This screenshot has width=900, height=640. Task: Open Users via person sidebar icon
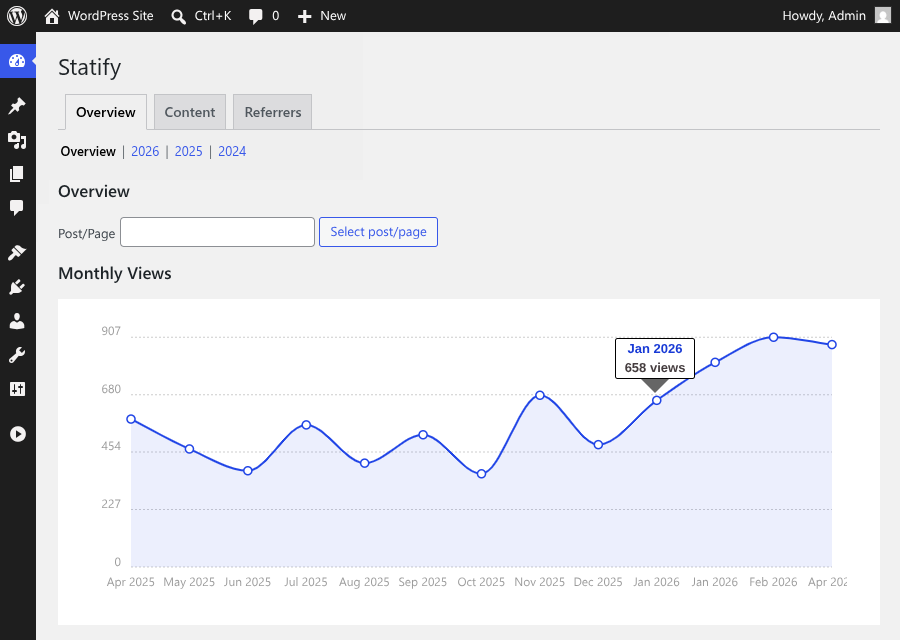17,321
